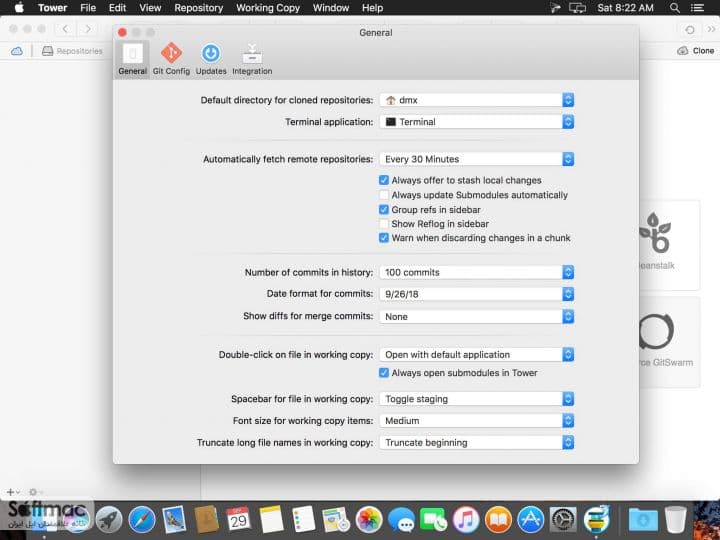Open System Preferences from the Dock
Viewport: 720px width, 540px height.
coord(563,519)
